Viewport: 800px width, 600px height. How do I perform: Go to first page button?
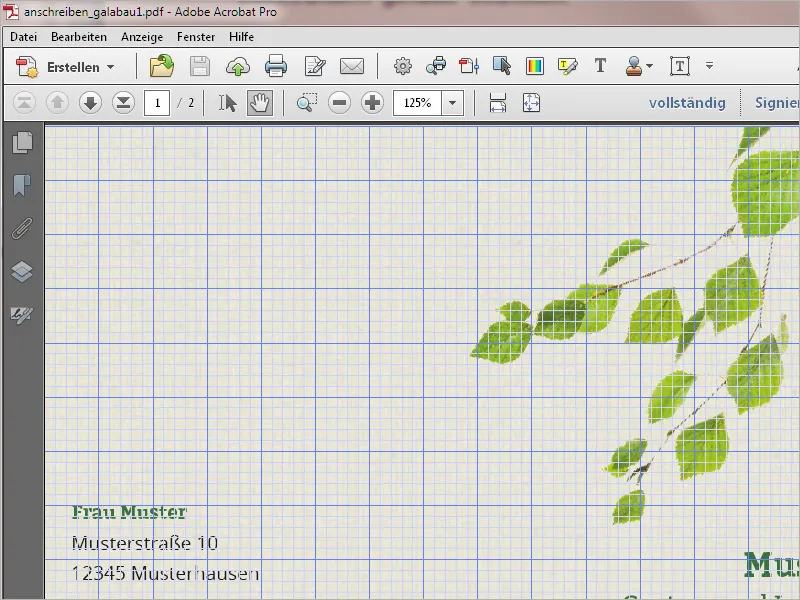click(x=24, y=103)
